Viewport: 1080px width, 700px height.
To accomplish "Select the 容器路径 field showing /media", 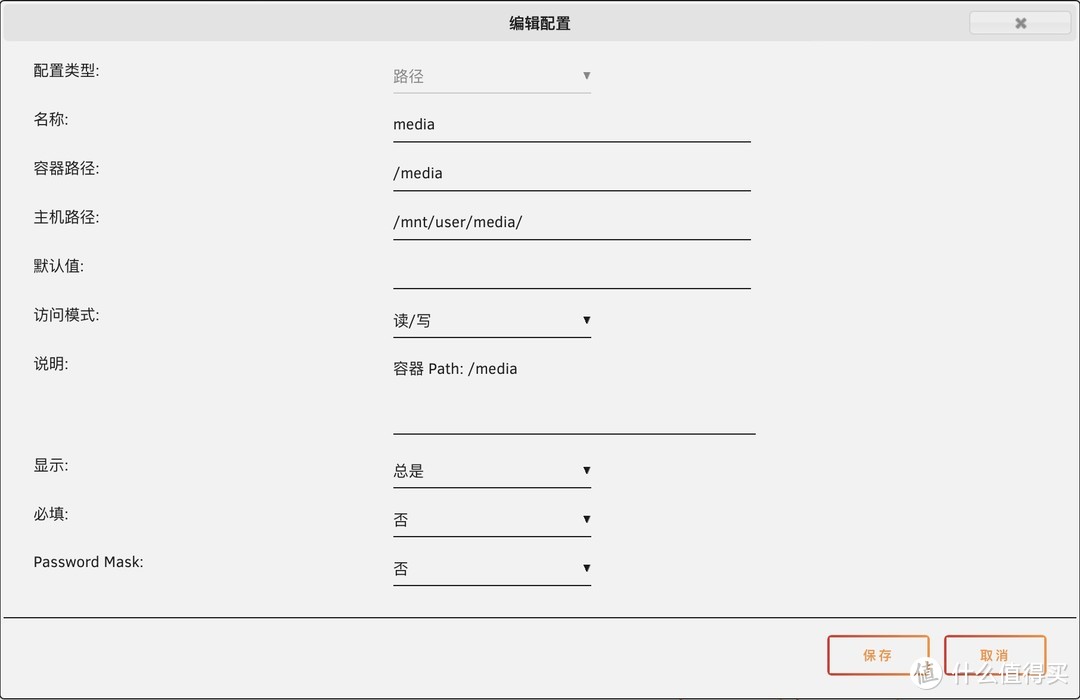I will [x=570, y=173].
